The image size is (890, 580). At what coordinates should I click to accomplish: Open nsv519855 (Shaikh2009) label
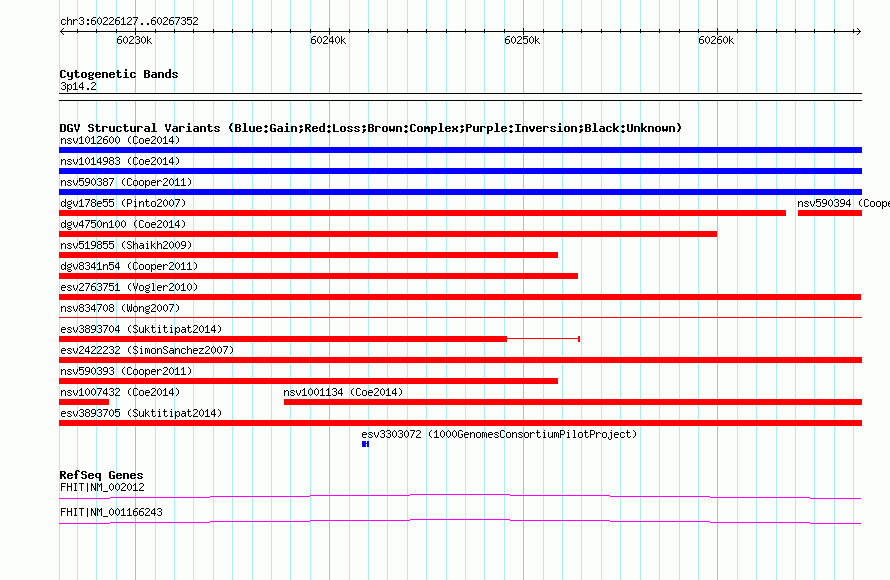[x=126, y=245]
